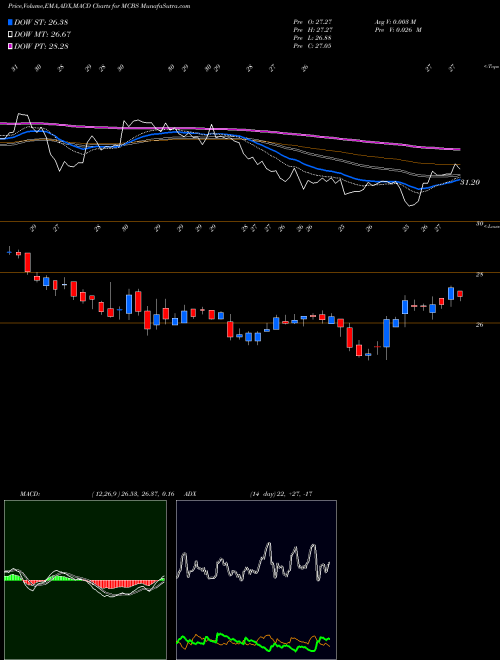Select the Pre C: 27.05 value

tap(313, 46)
